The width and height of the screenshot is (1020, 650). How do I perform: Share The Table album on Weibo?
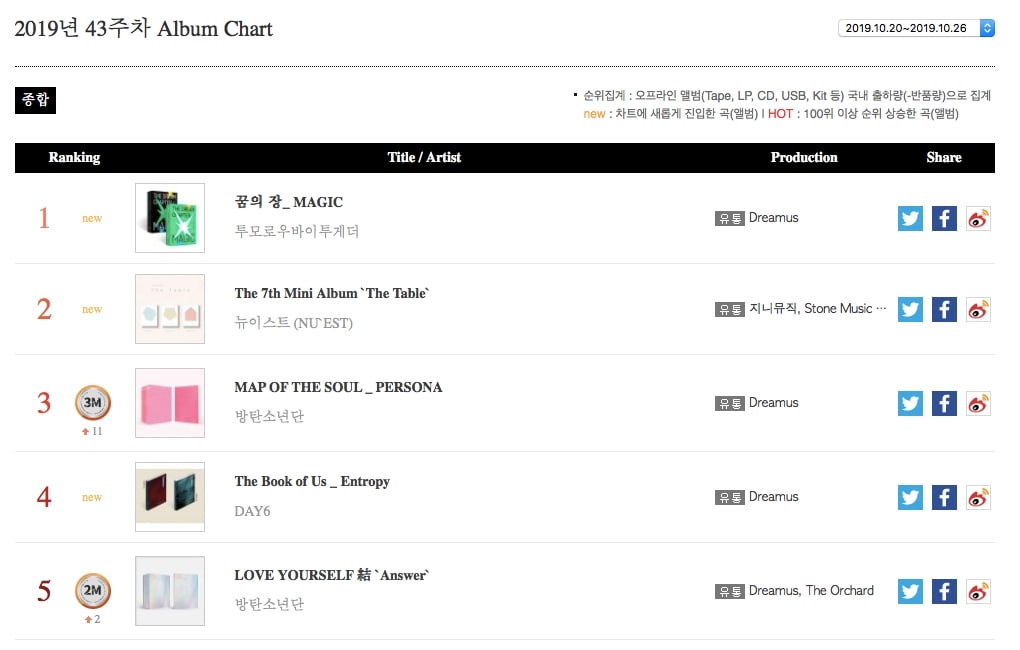pyautogui.click(x=978, y=309)
